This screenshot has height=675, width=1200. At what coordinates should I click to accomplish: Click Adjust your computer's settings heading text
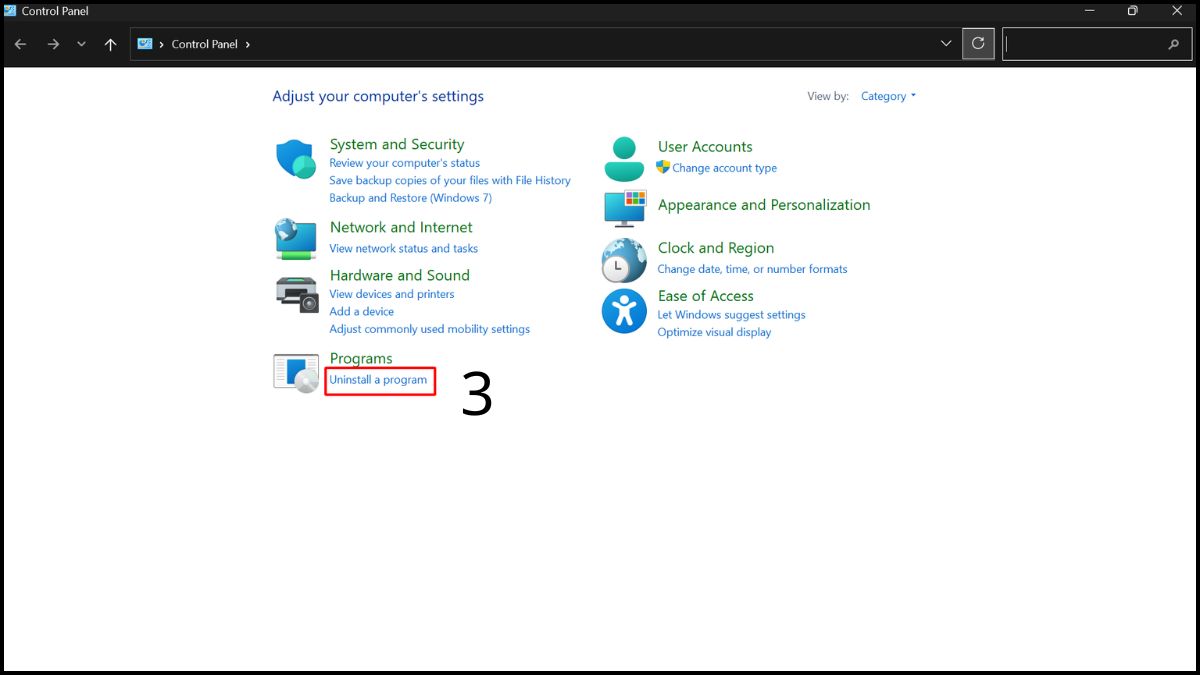378,97
